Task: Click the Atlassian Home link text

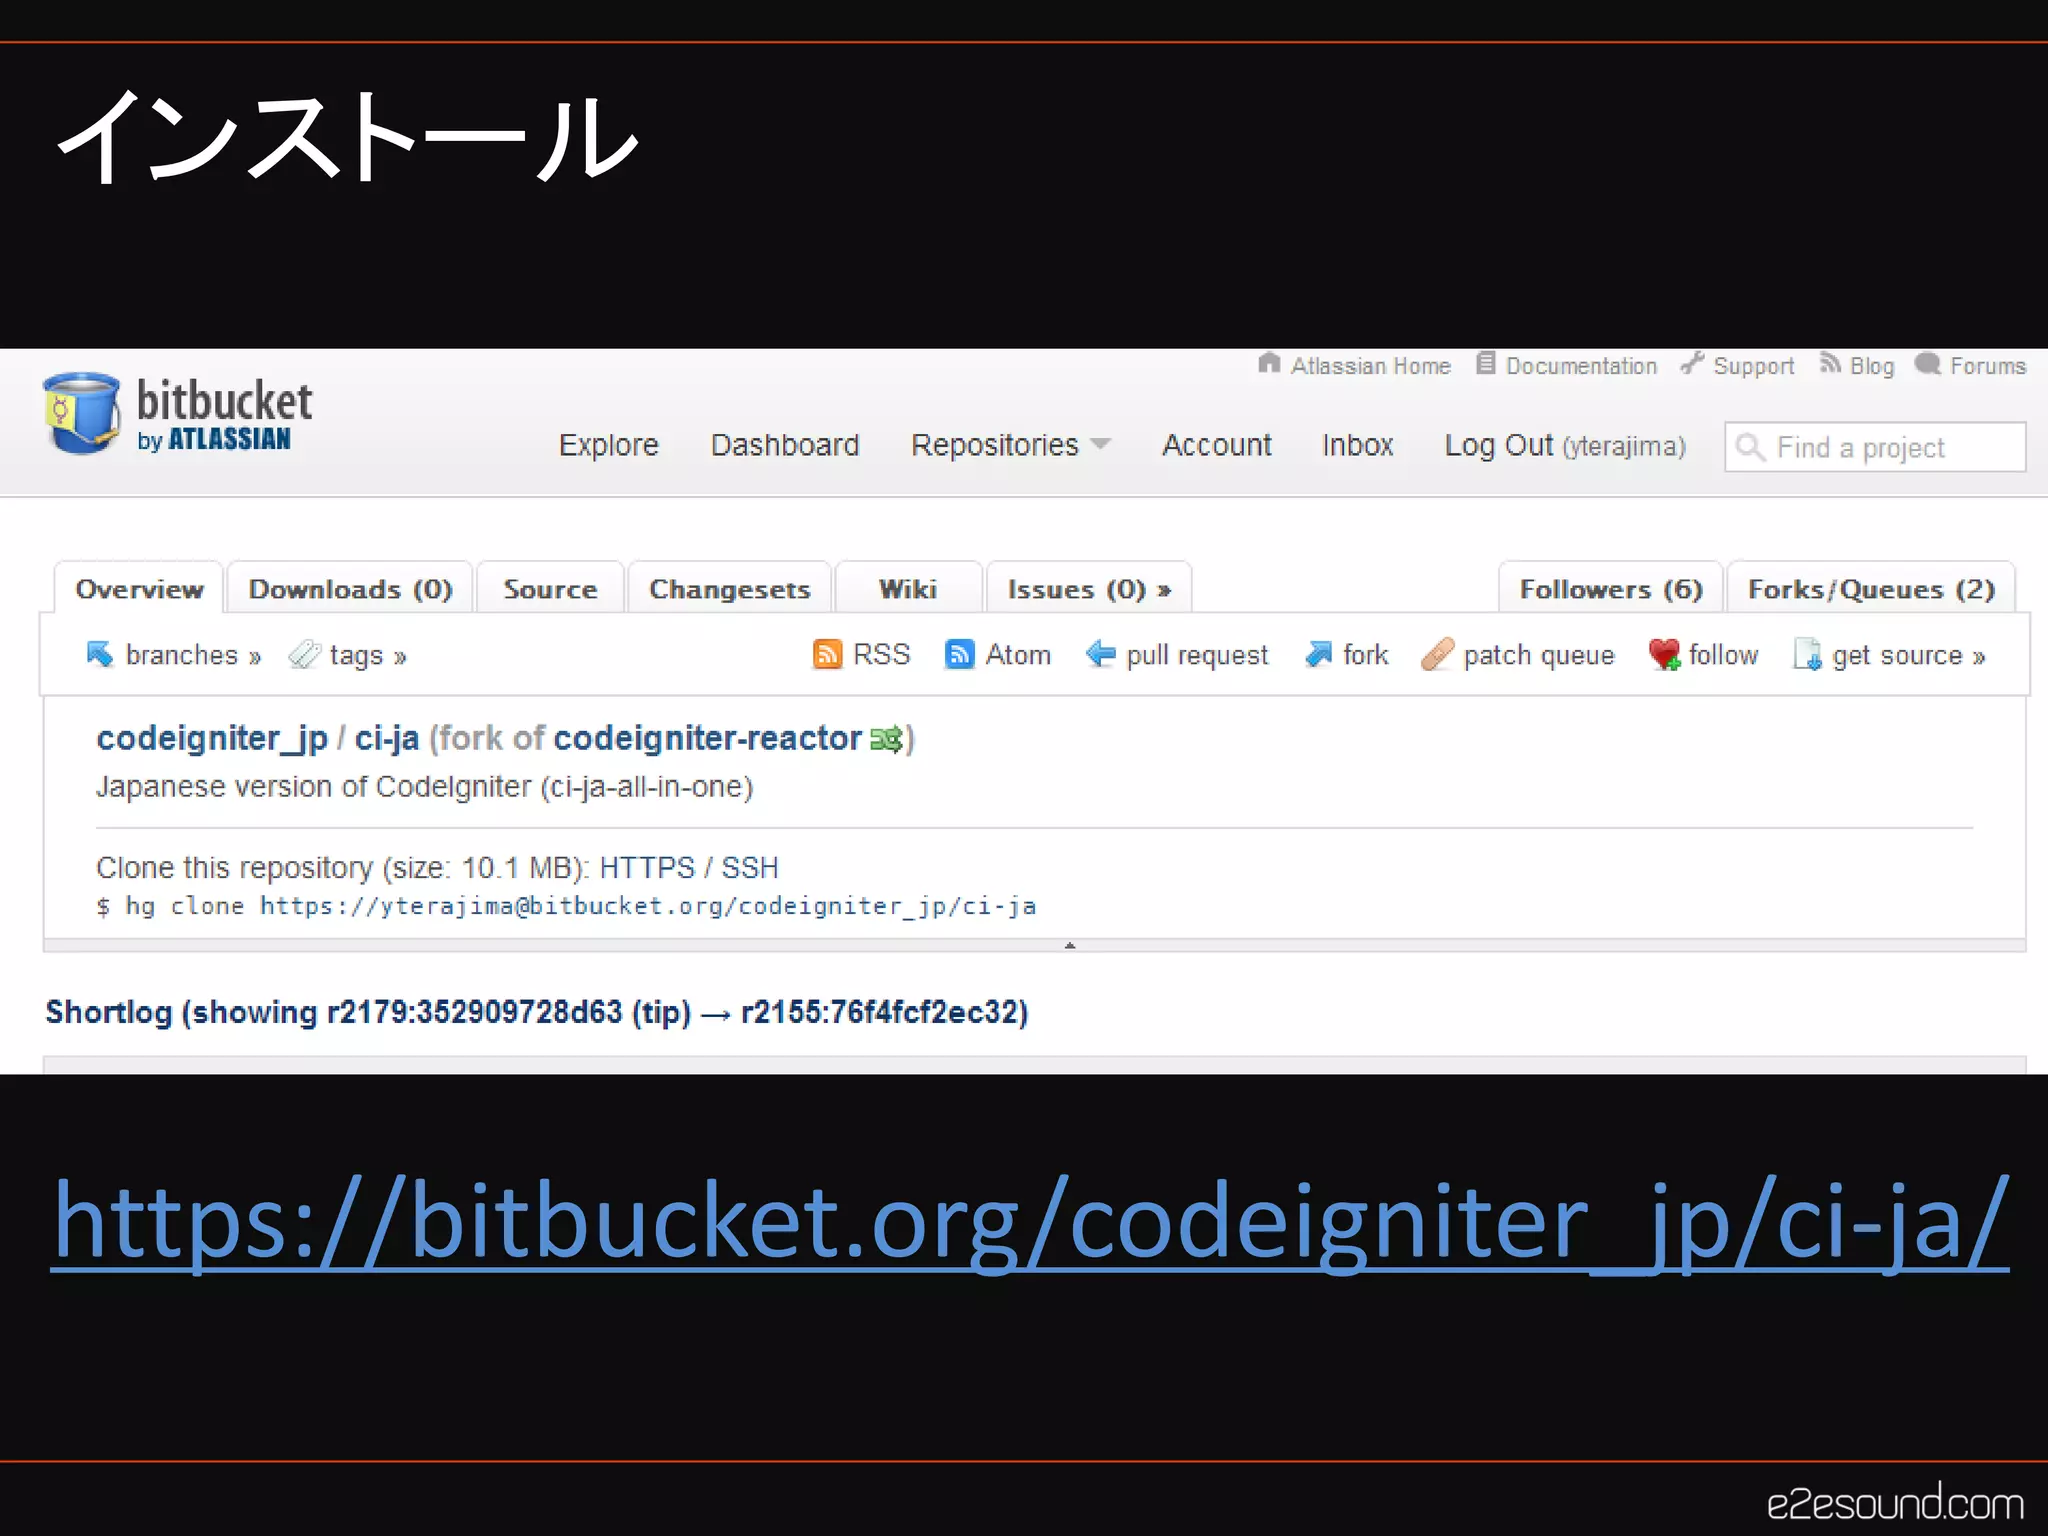Action: 1370,366
